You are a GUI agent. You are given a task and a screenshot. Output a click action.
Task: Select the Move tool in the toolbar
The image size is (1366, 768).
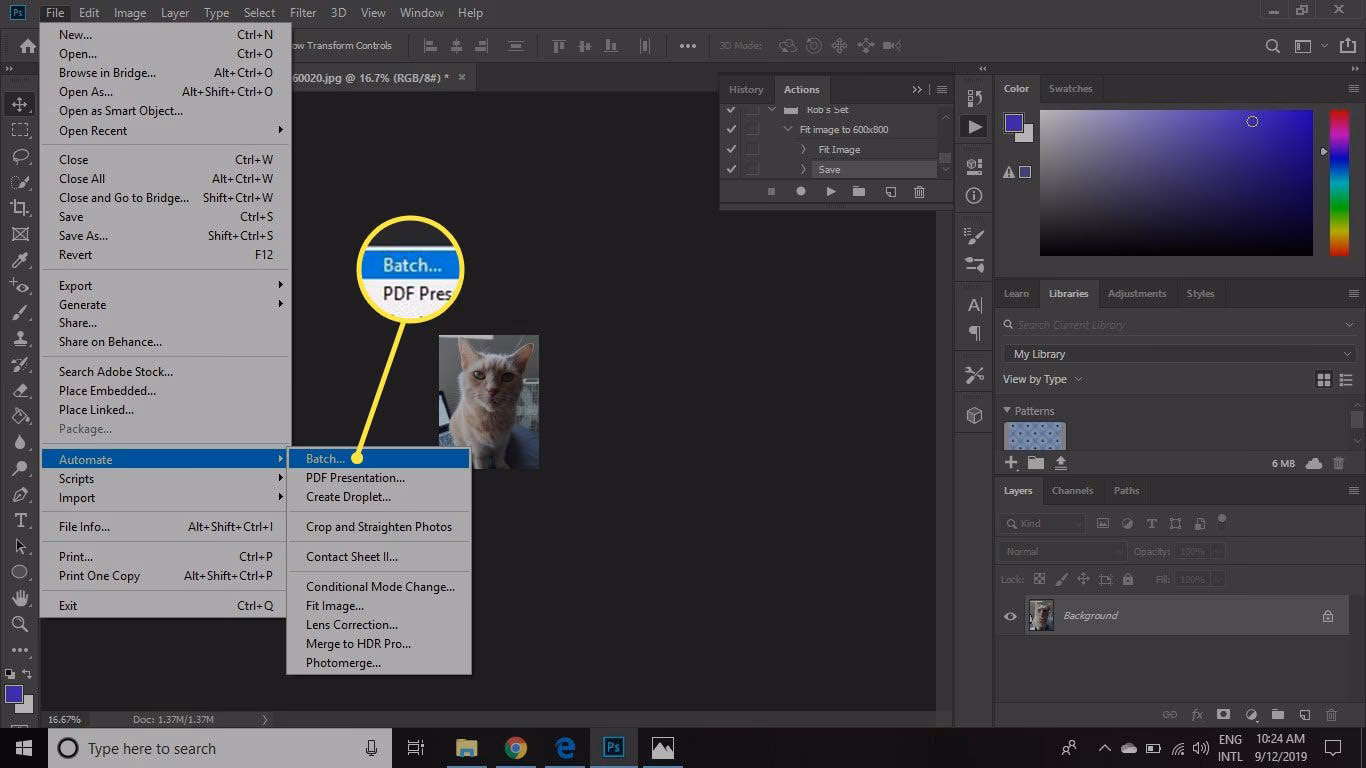20,103
